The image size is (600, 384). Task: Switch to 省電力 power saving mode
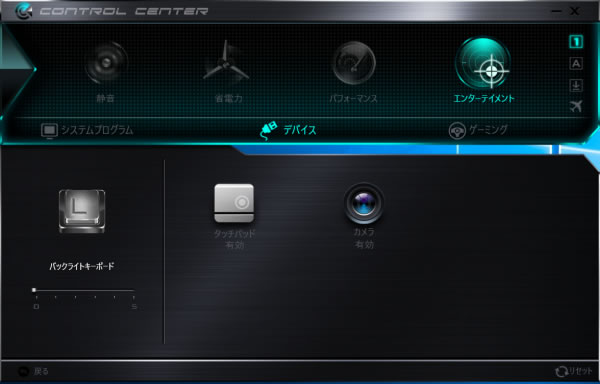pyautogui.click(x=227, y=61)
